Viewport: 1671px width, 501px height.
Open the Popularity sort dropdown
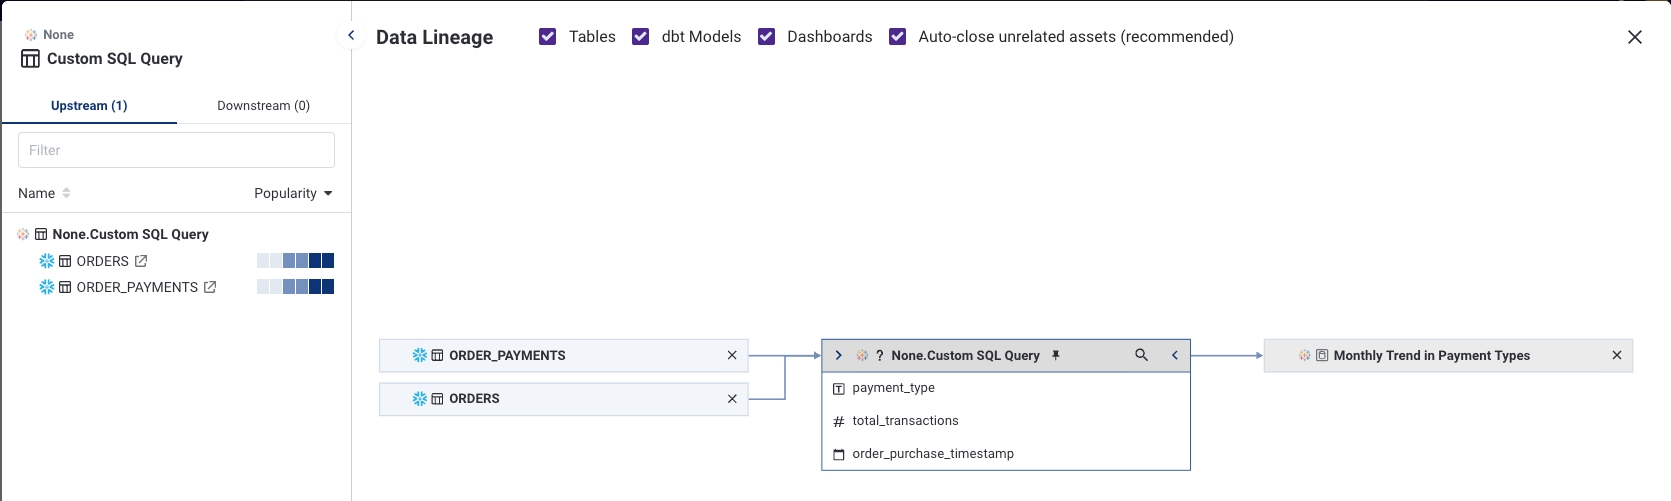pos(293,193)
